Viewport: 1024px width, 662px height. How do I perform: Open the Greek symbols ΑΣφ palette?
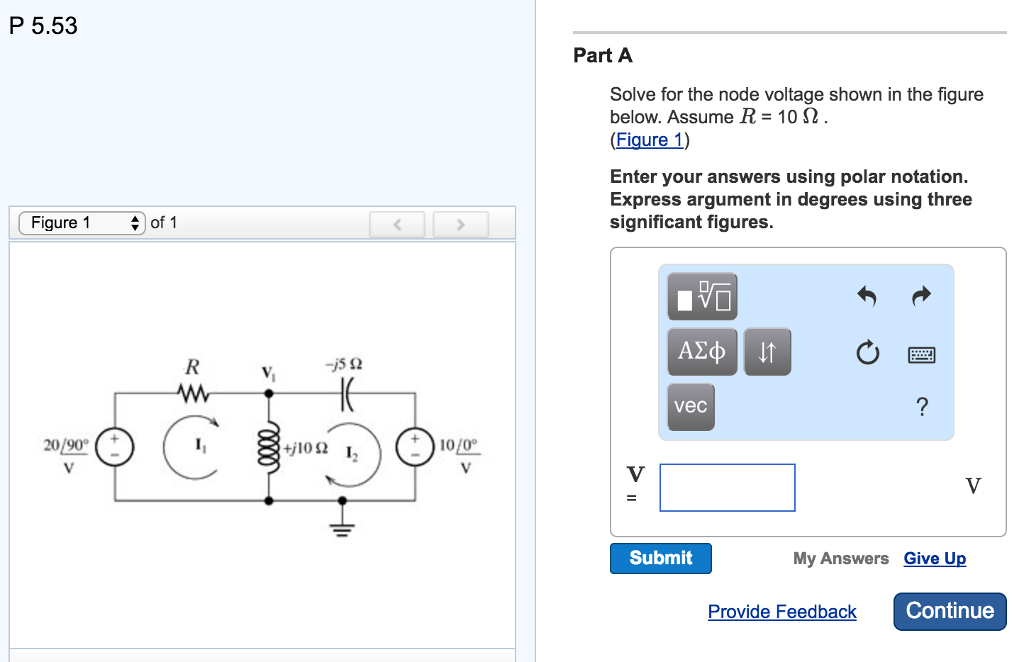pos(701,351)
